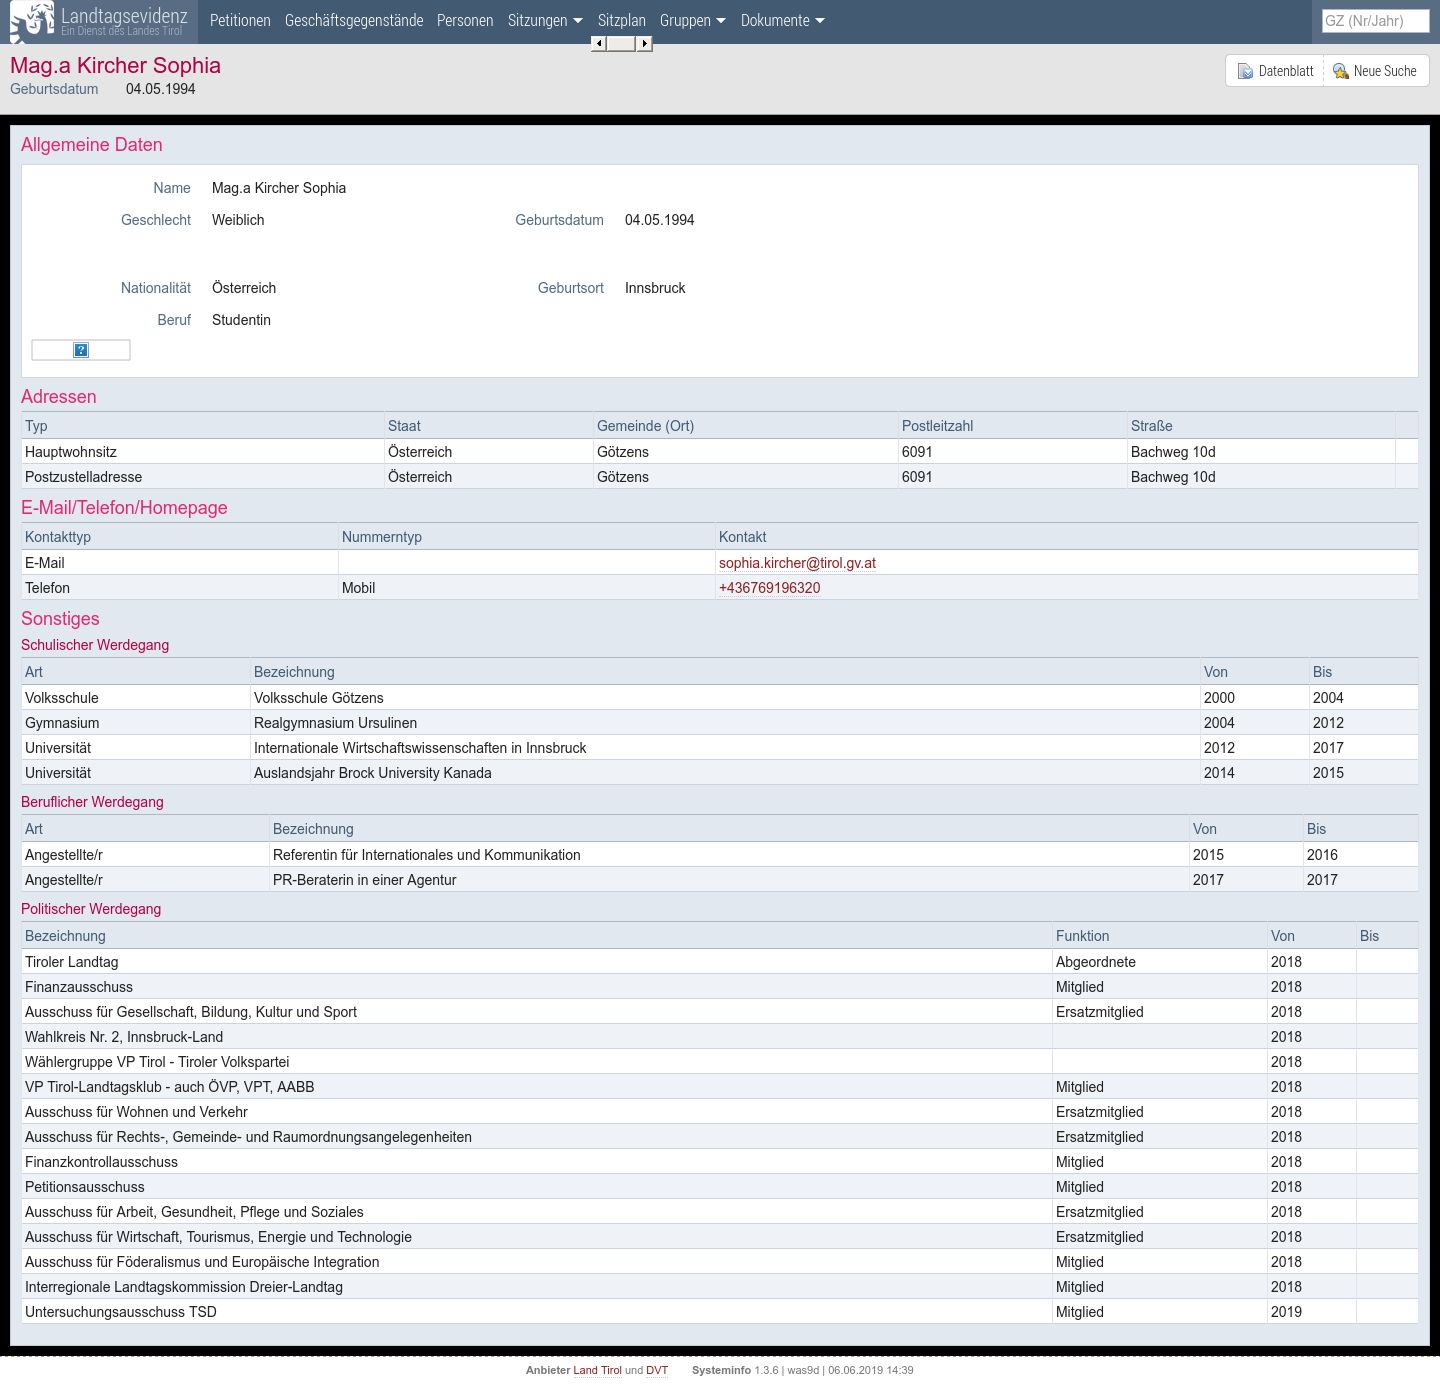Click the Landtagsevidenz title text
The width and height of the screenshot is (1440, 1385).
124,15
